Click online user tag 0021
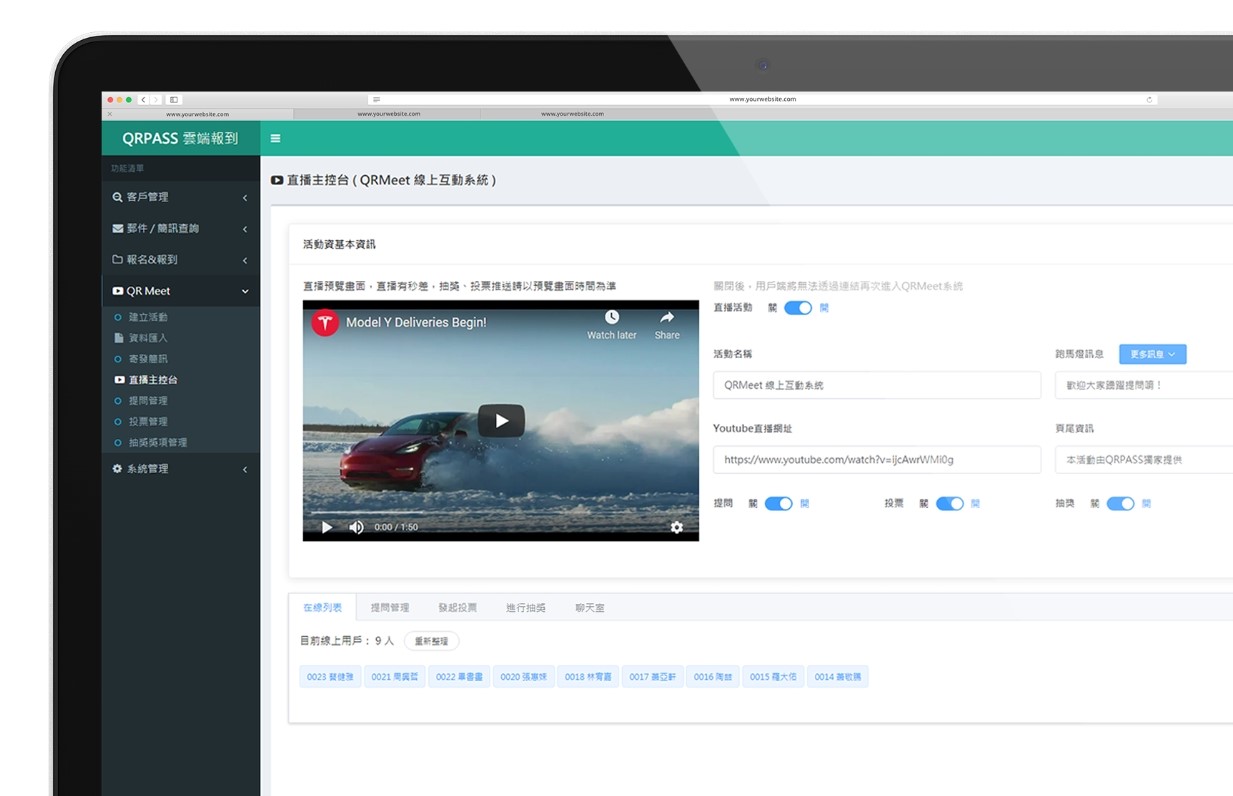This screenshot has height=796, width=1233. pyautogui.click(x=394, y=677)
